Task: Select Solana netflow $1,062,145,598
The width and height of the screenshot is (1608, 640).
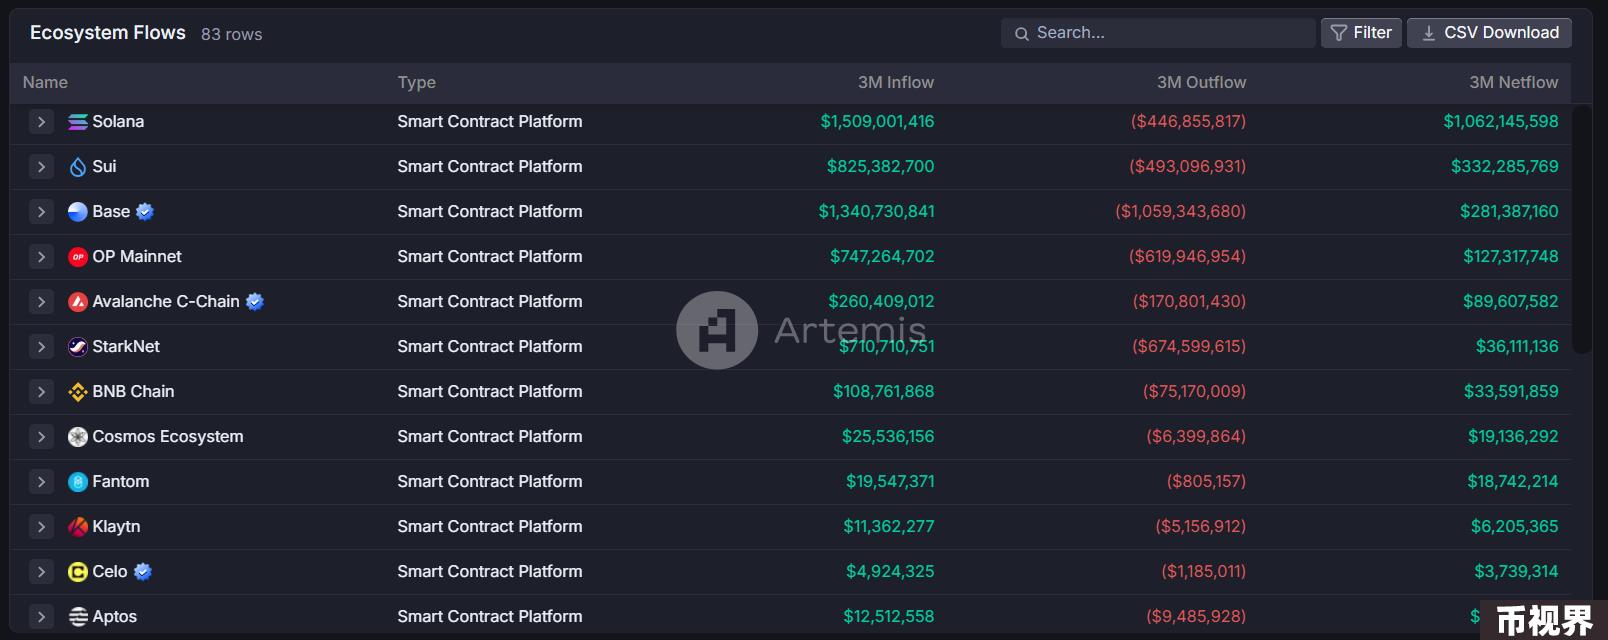Action: pyautogui.click(x=1500, y=122)
